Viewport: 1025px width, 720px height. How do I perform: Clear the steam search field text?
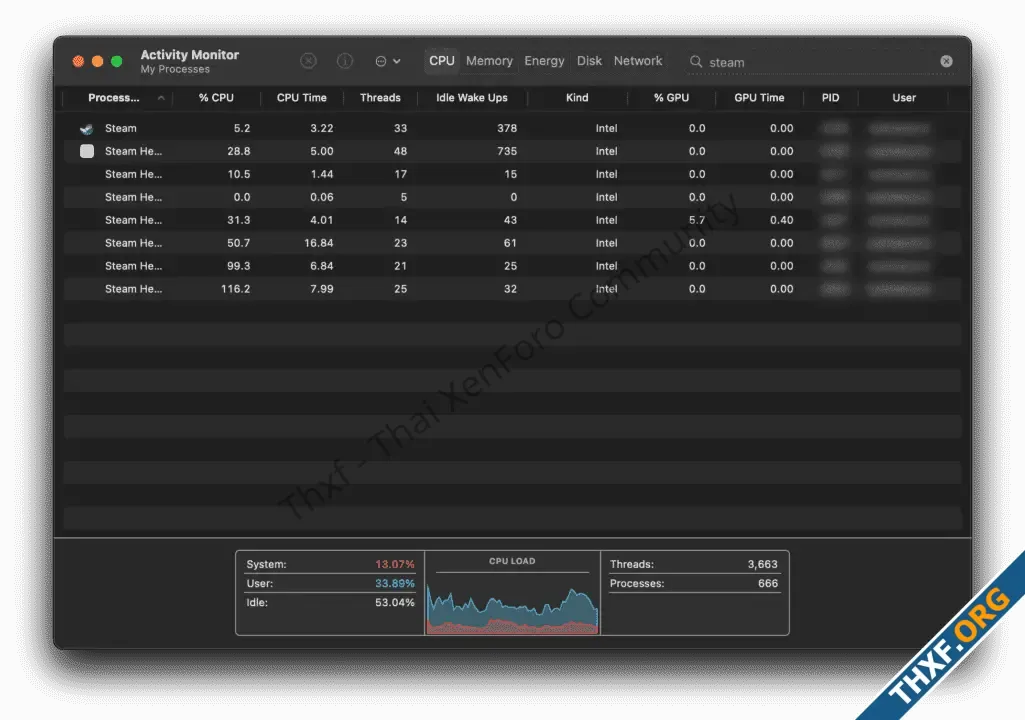[x=946, y=61]
